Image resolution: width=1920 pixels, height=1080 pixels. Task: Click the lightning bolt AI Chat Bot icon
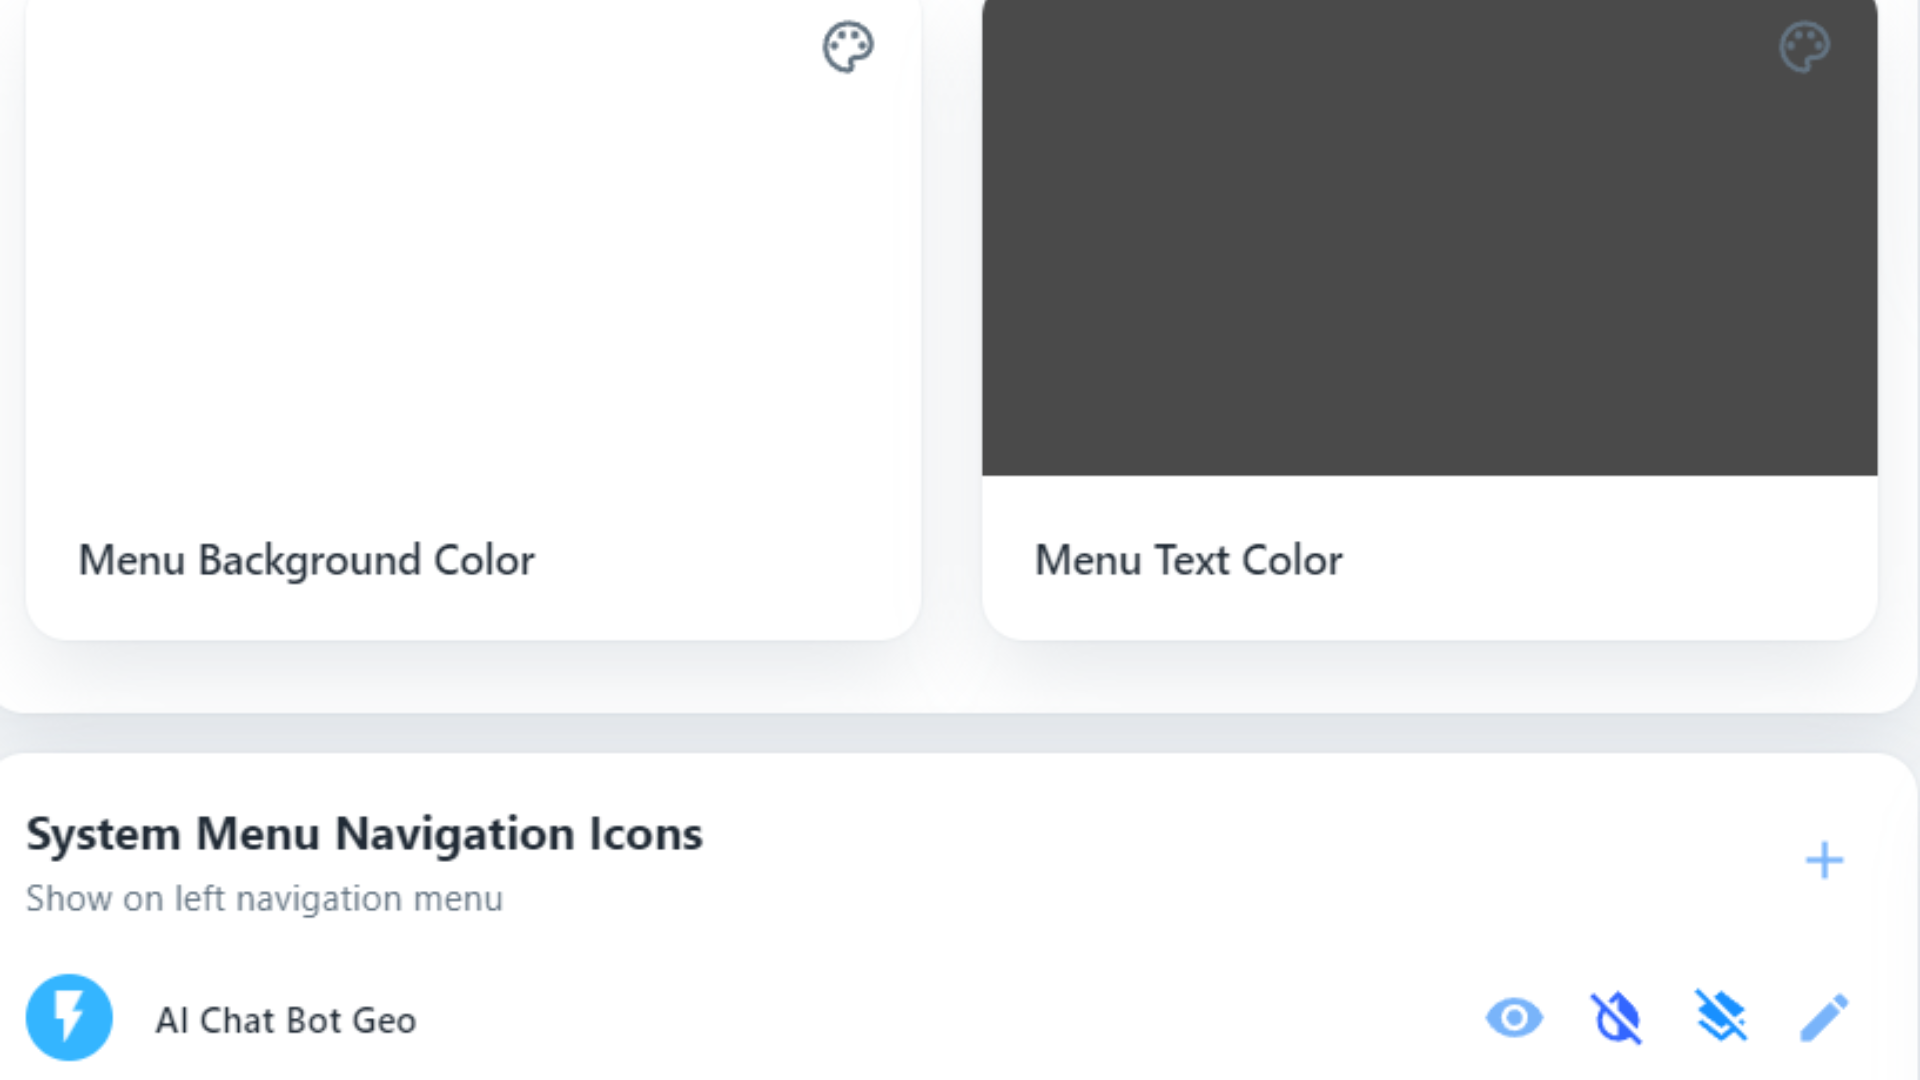69,1018
